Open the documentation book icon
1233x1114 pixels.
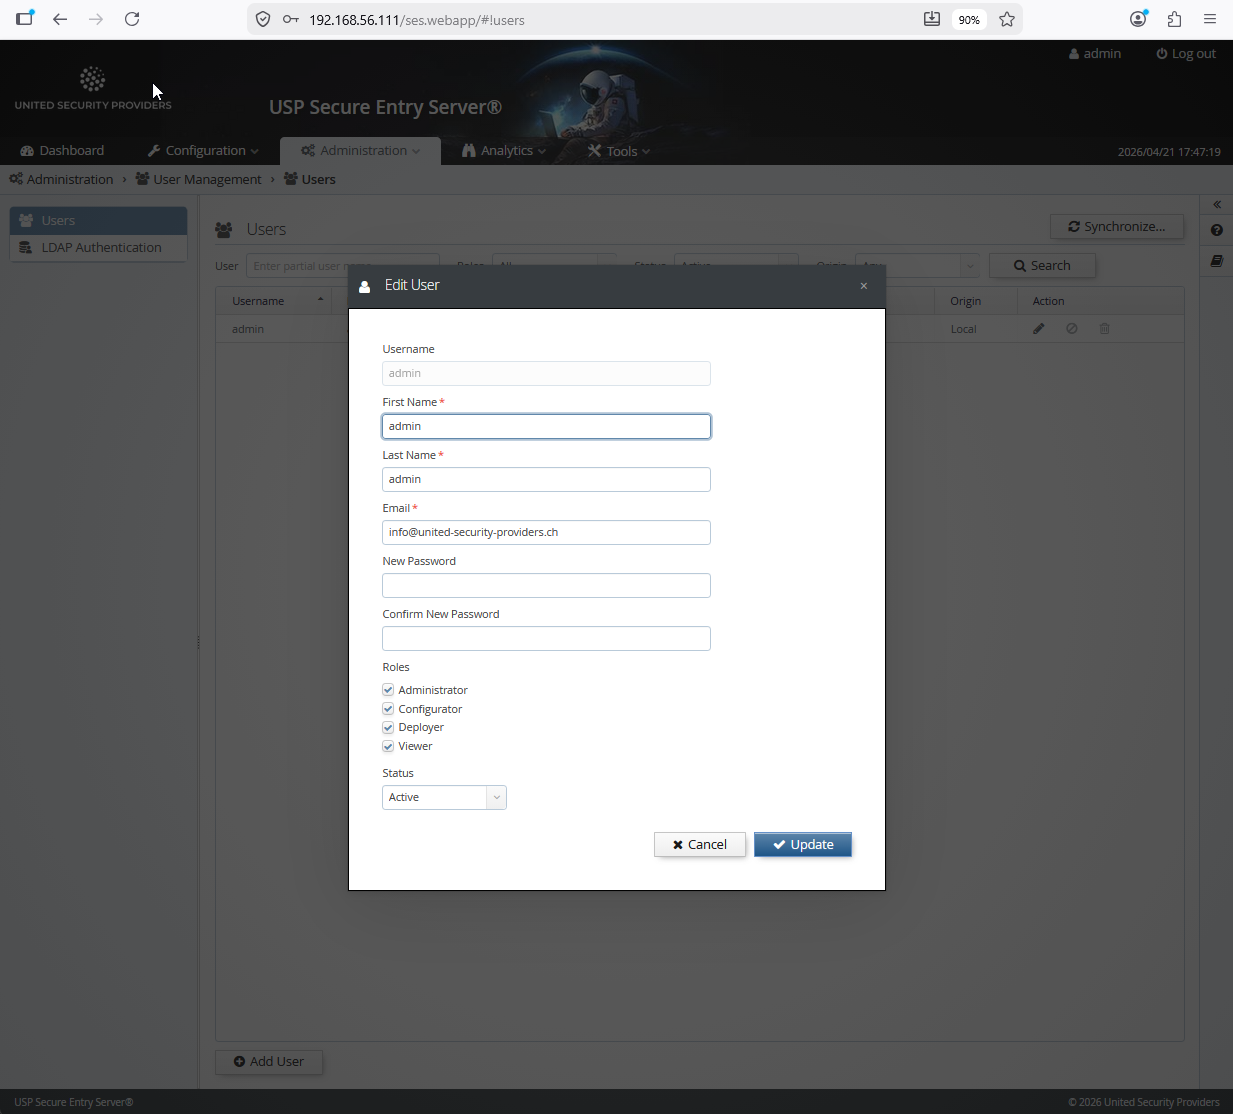1217,261
